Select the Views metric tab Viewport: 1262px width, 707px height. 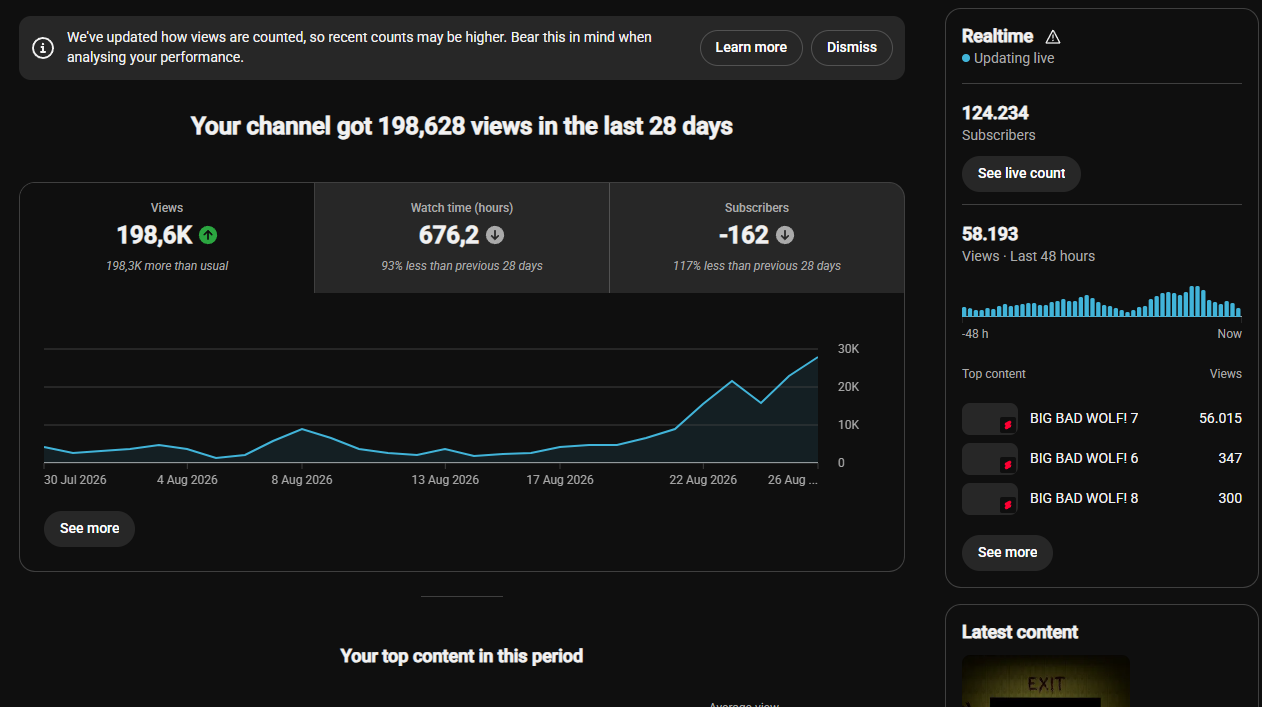coord(167,238)
